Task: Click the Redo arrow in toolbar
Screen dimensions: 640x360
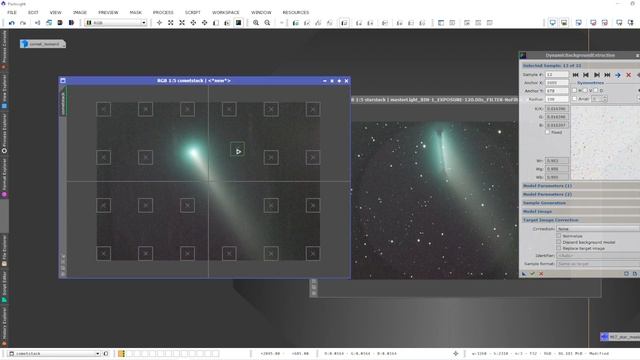Action: [23, 23]
